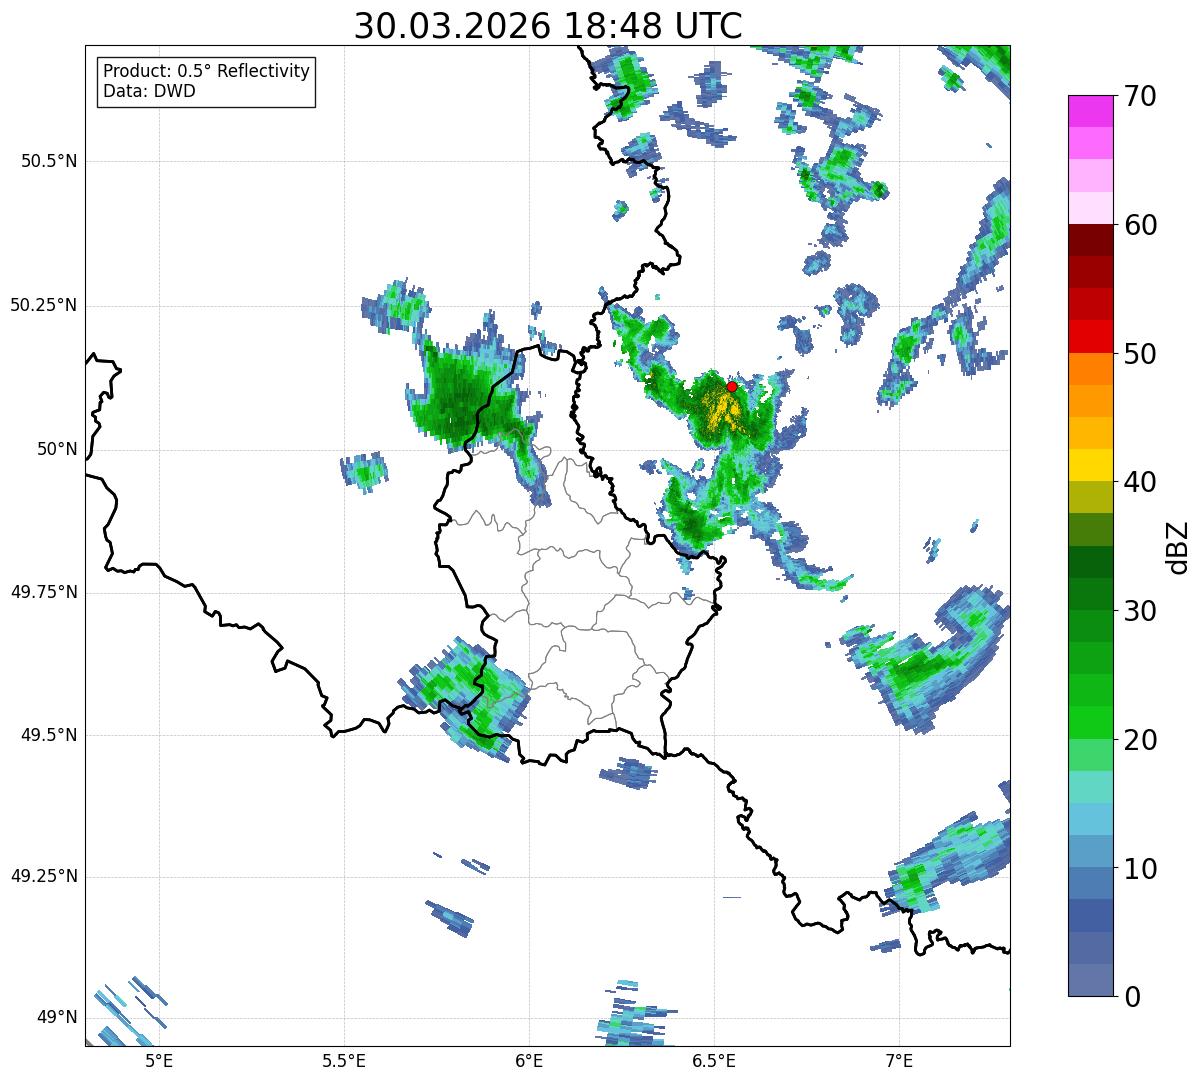Click the 49.75°N latitude label

(x=44, y=592)
